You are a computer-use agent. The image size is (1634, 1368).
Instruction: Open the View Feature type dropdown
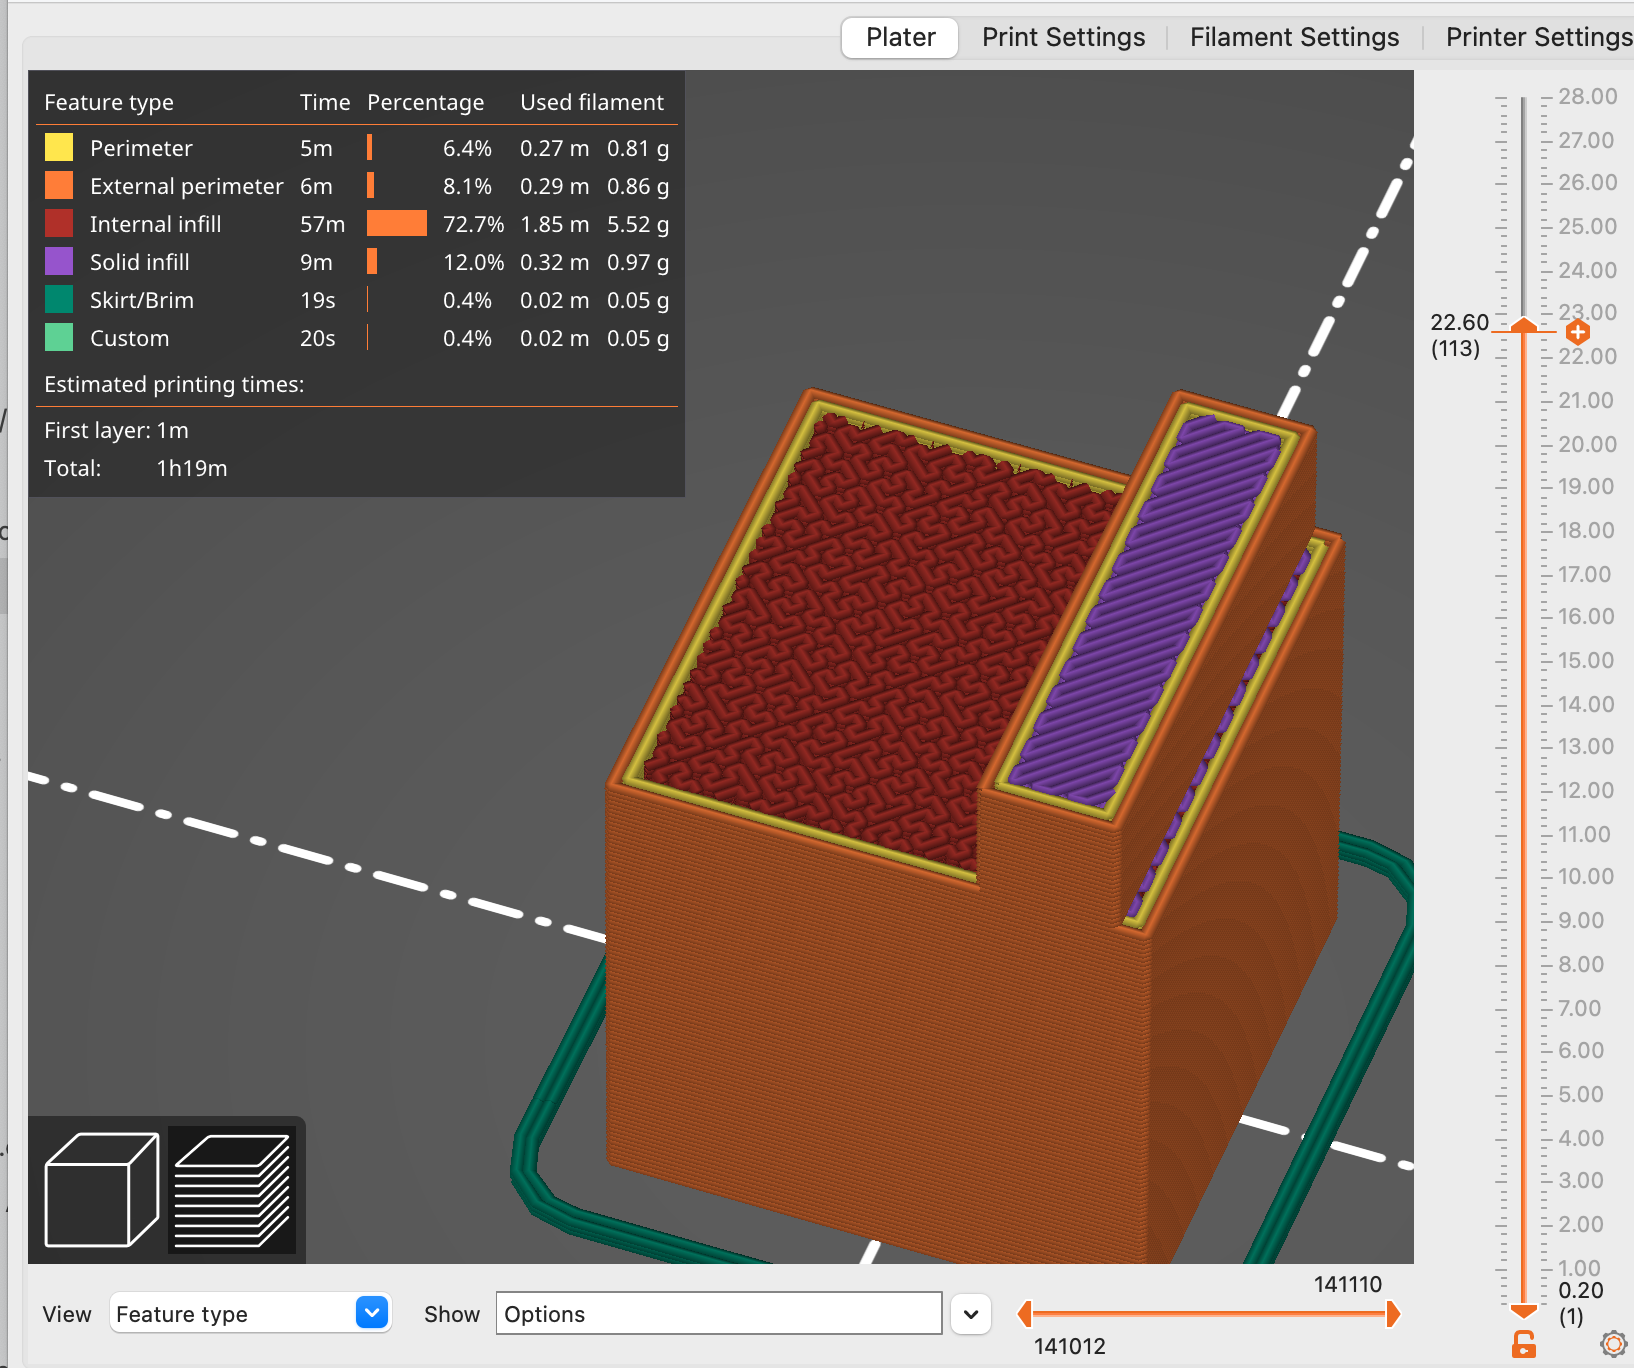(x=250, y=1313)
